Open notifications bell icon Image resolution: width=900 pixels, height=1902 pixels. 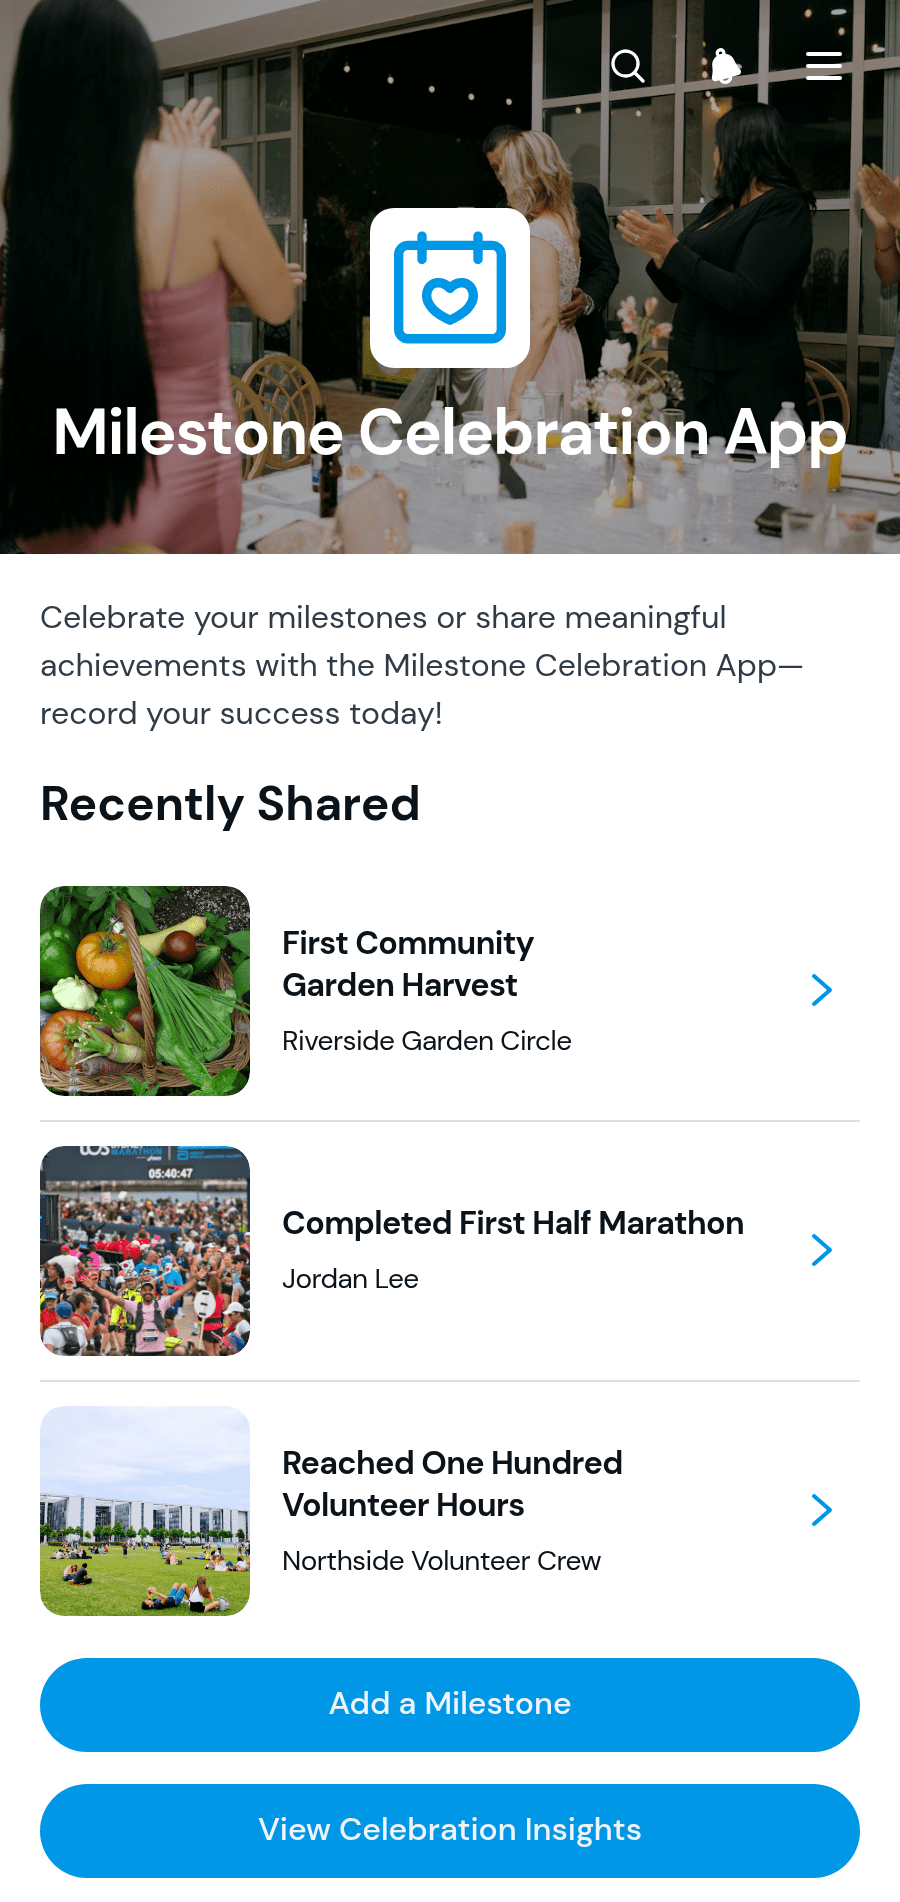(726, 66)
